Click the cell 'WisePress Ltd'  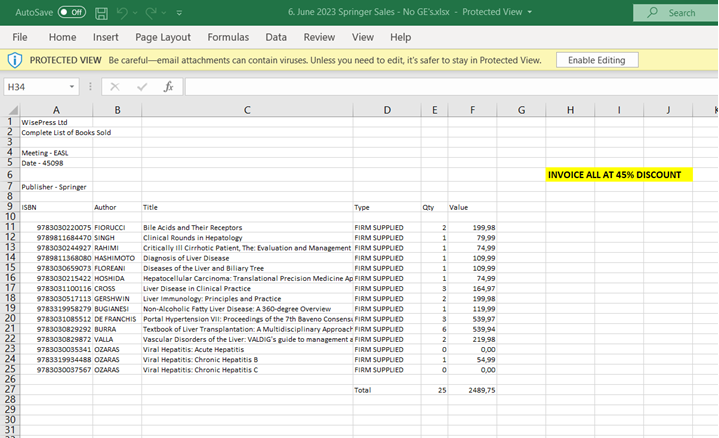56,122
